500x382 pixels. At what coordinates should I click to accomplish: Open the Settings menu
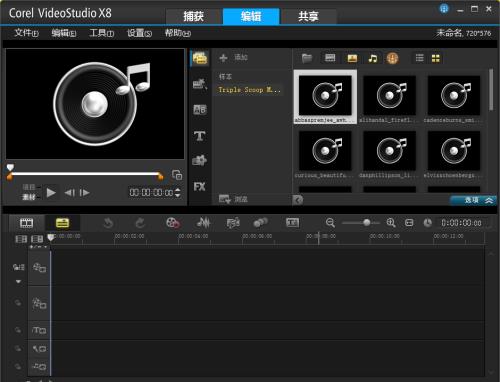139,33
